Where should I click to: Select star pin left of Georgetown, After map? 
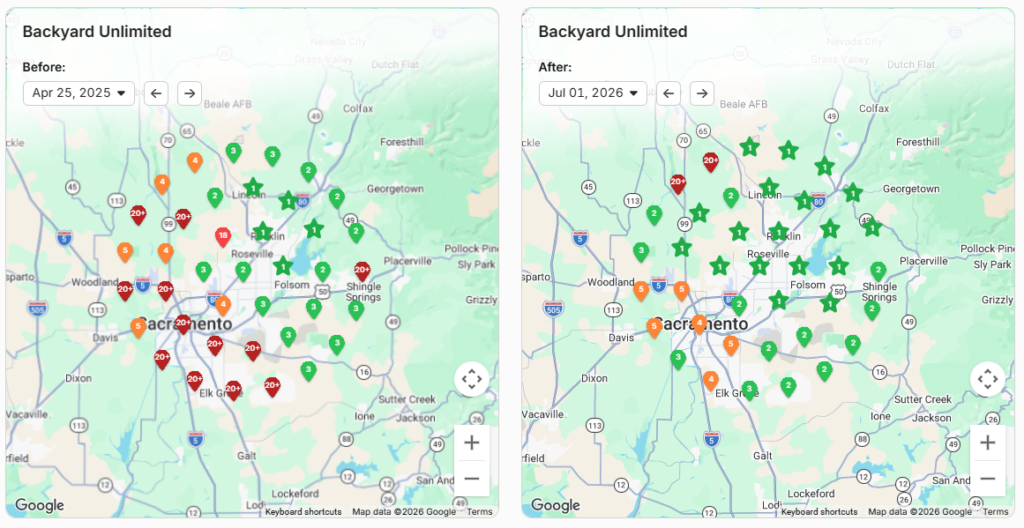[x=852, y=193]
